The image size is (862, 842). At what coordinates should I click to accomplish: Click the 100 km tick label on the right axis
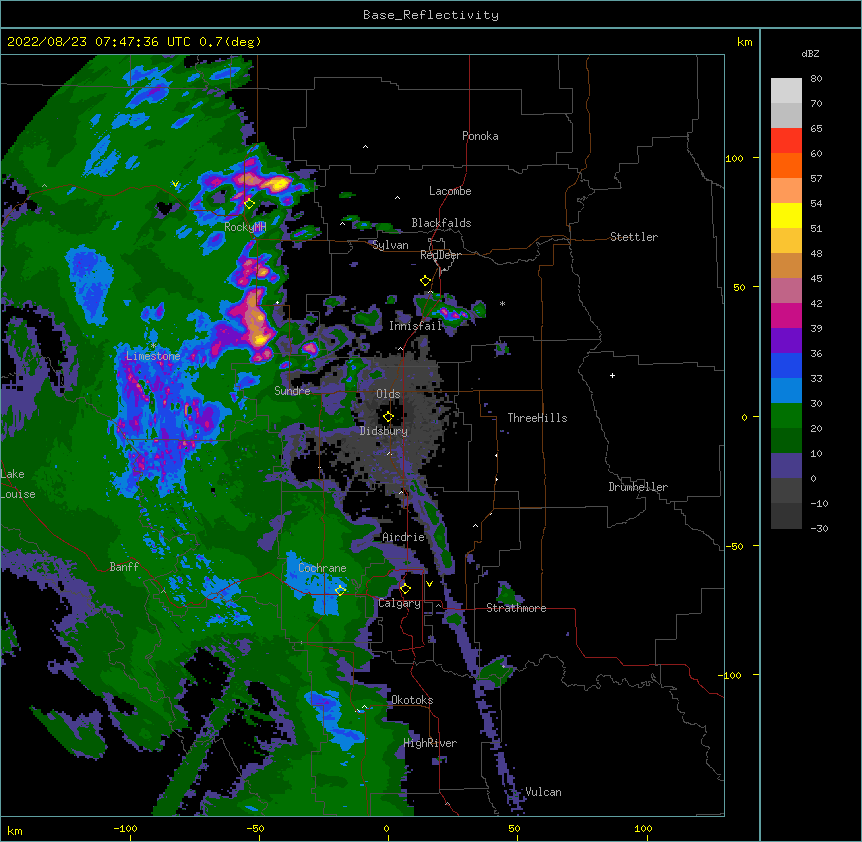pyautogui.click(x=734, y=158)
